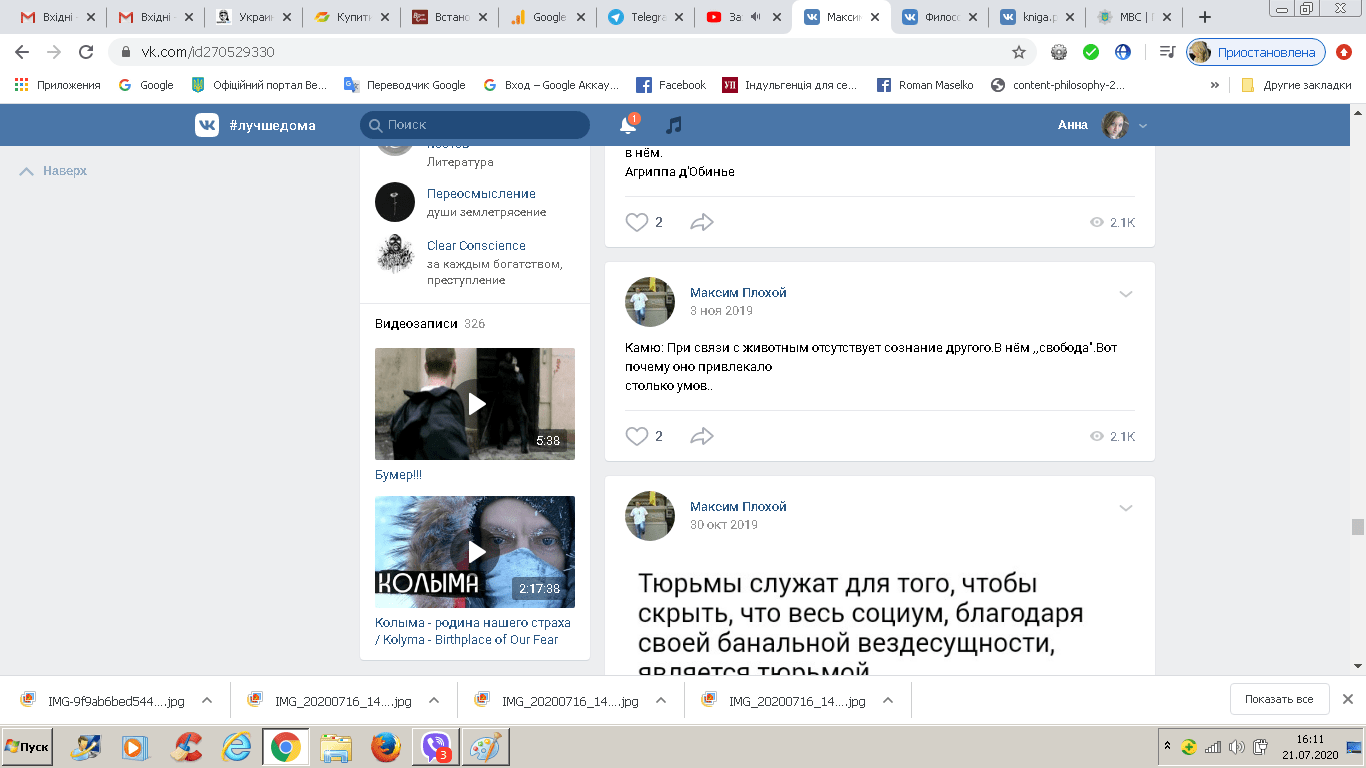
Task: Show more bookmarks chevron
Action: (1215, 85)
